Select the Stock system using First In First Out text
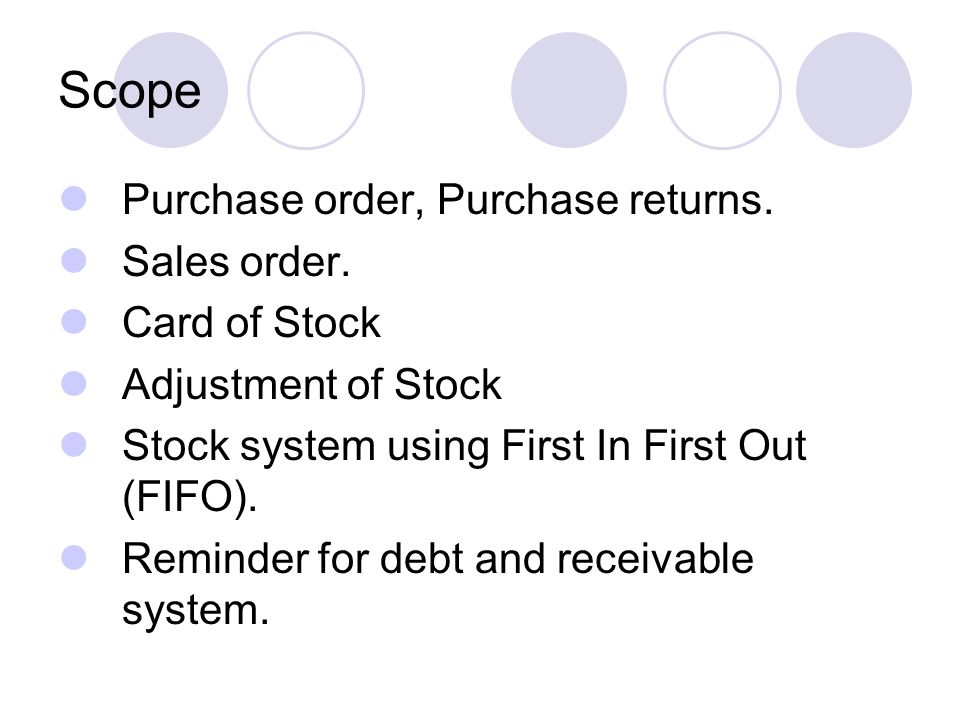The height and width of the screenshot is (720, 960). click(x=464, y=446)
